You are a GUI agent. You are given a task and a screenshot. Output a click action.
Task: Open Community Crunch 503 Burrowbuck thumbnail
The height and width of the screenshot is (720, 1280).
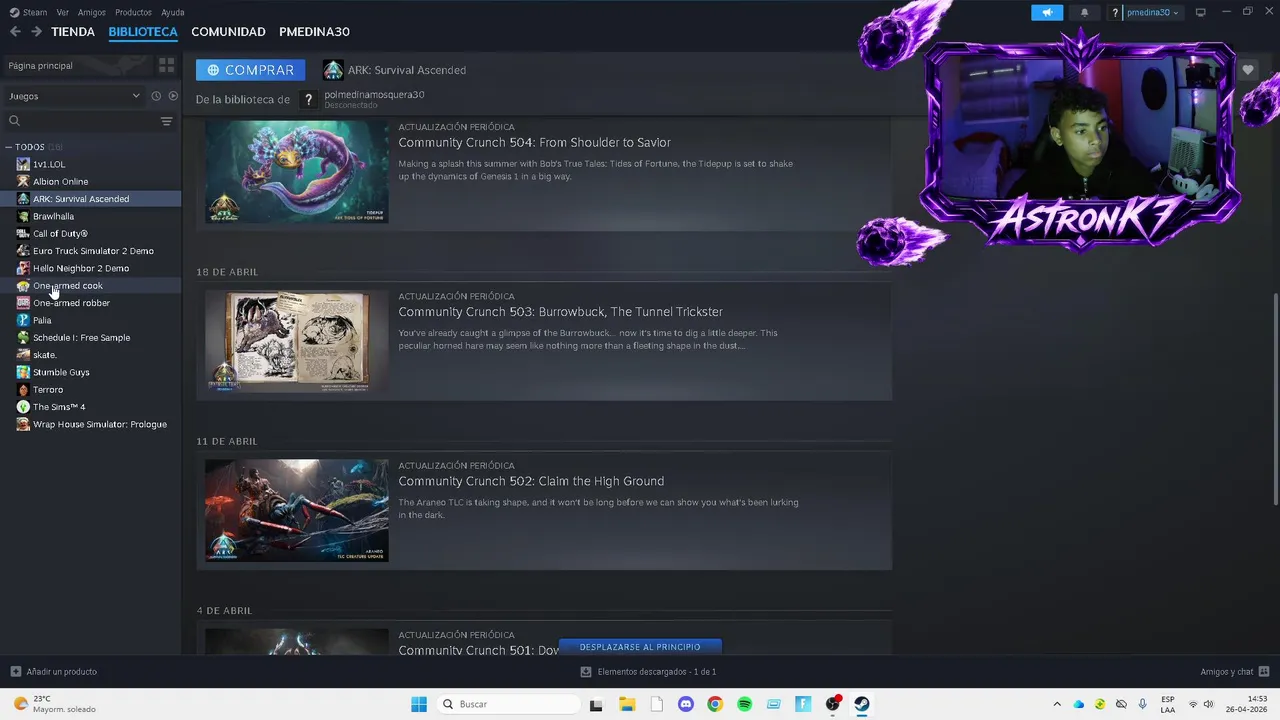[x=297, y=341]
